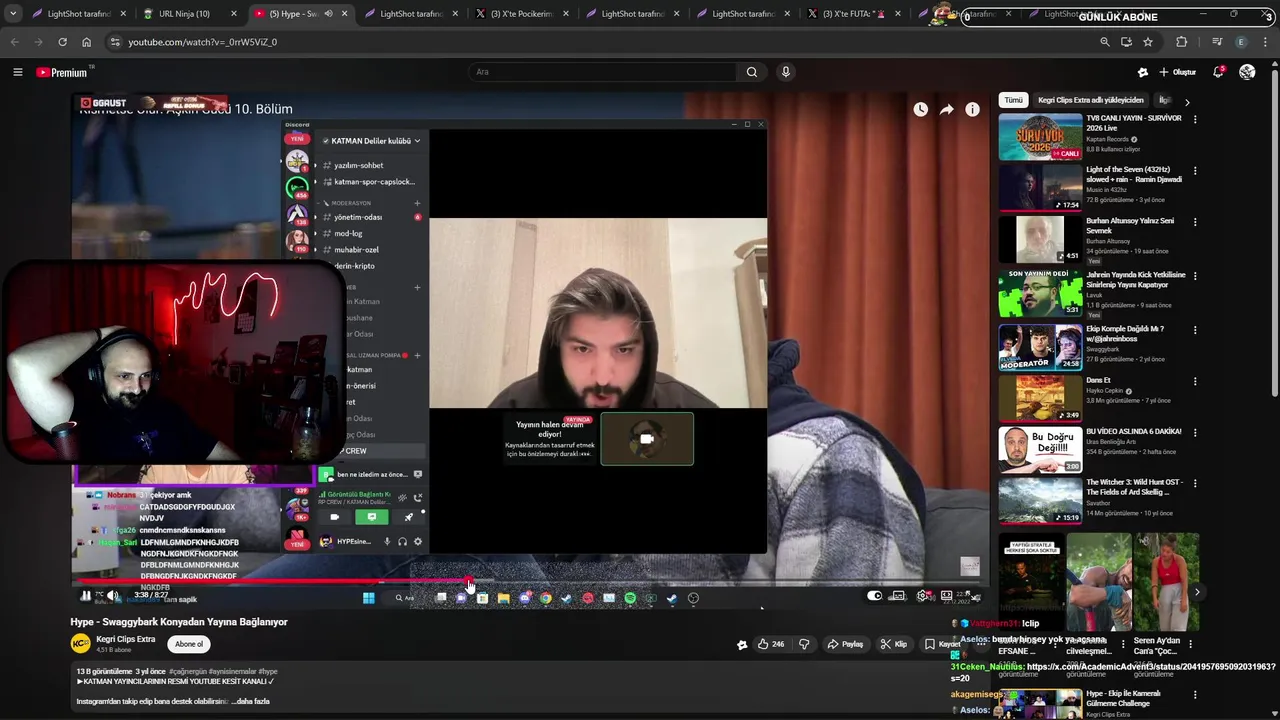Select the Tümü filter chip
The height and width of the screenshot is (720, 1280).
coord(1013,100)
